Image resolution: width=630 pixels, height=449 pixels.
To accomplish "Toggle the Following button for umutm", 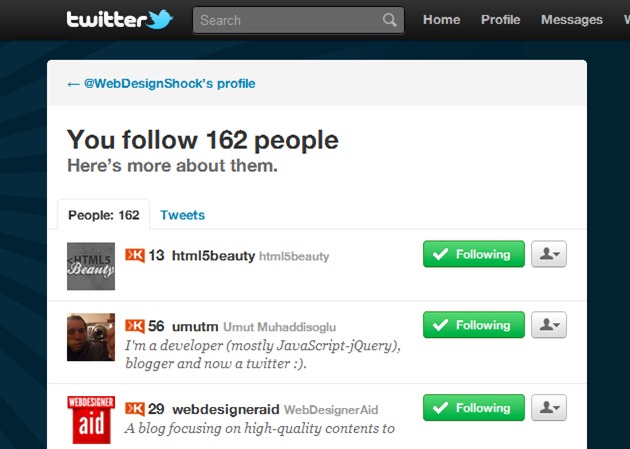I will (474, 325).
